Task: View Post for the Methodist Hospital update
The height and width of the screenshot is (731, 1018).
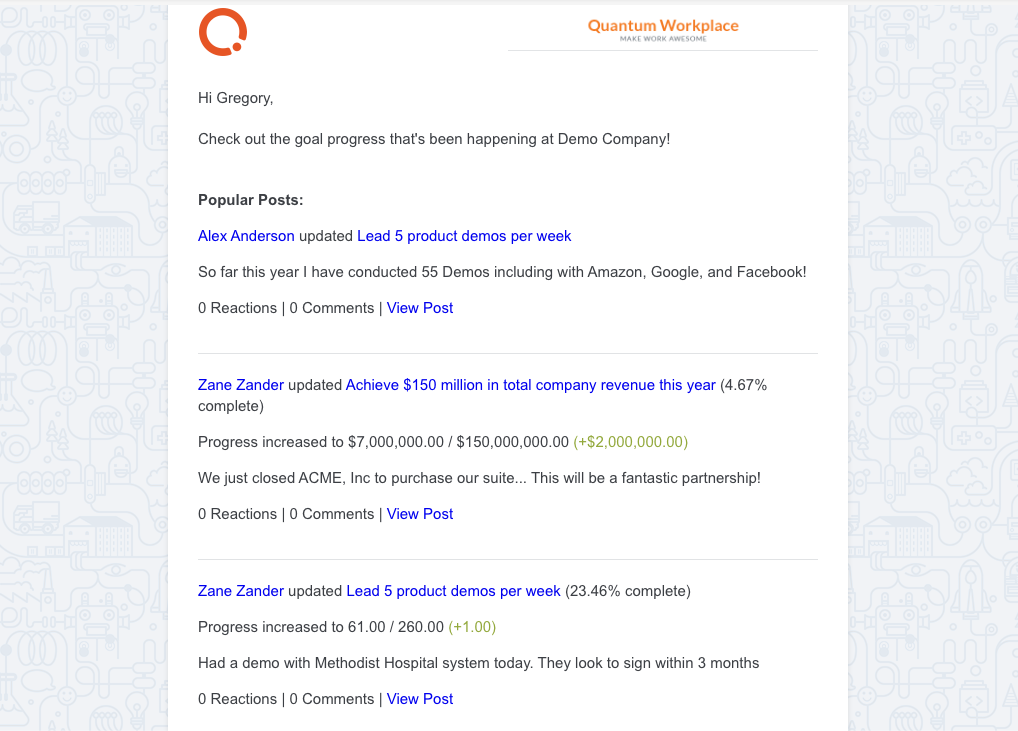Action: tap(419, 699)
